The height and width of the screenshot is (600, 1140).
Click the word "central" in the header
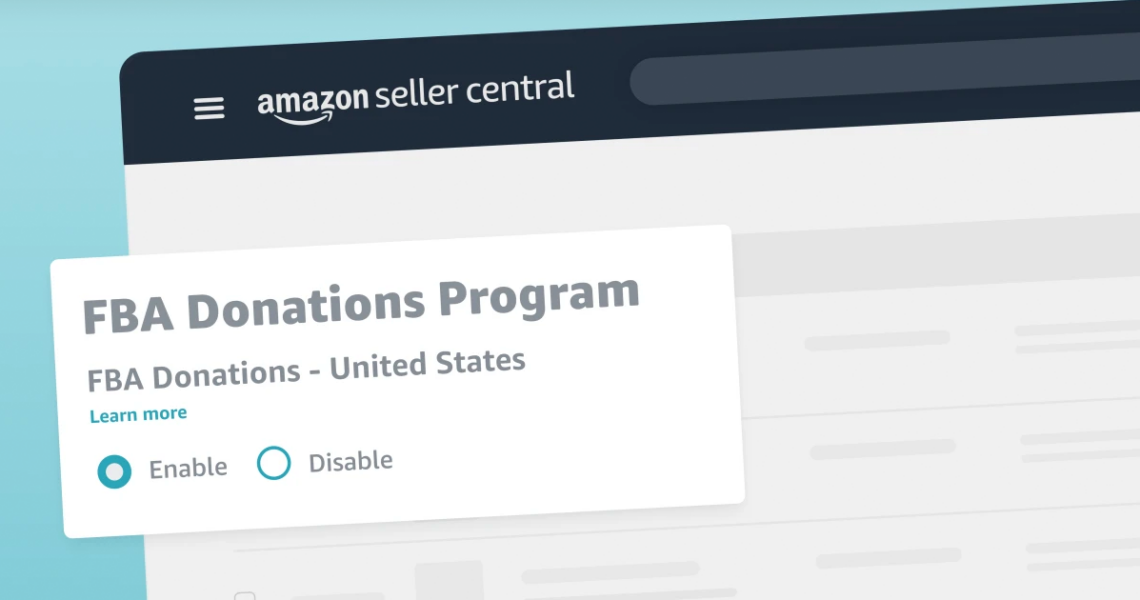(517, 90)
